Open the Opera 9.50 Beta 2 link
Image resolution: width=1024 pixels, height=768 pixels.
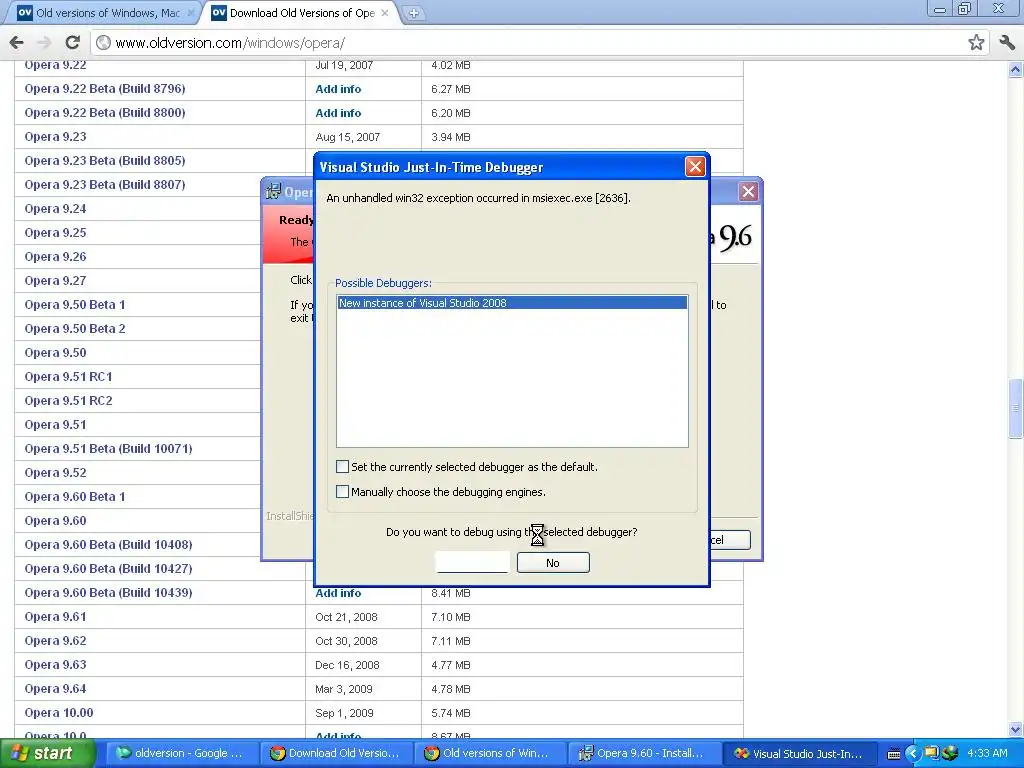74,329
